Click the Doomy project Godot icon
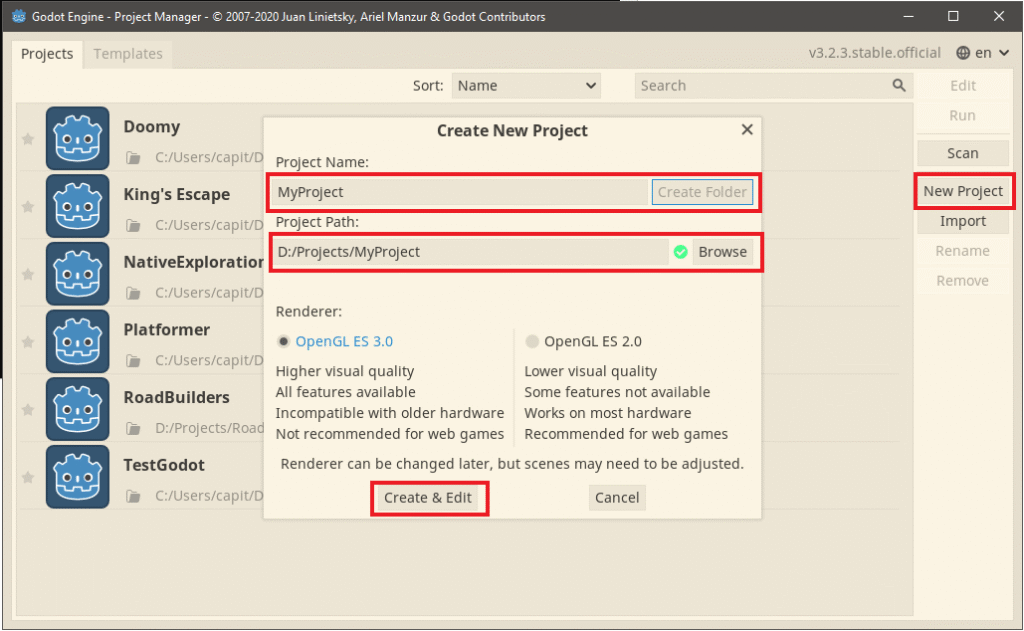 (78, 138)
